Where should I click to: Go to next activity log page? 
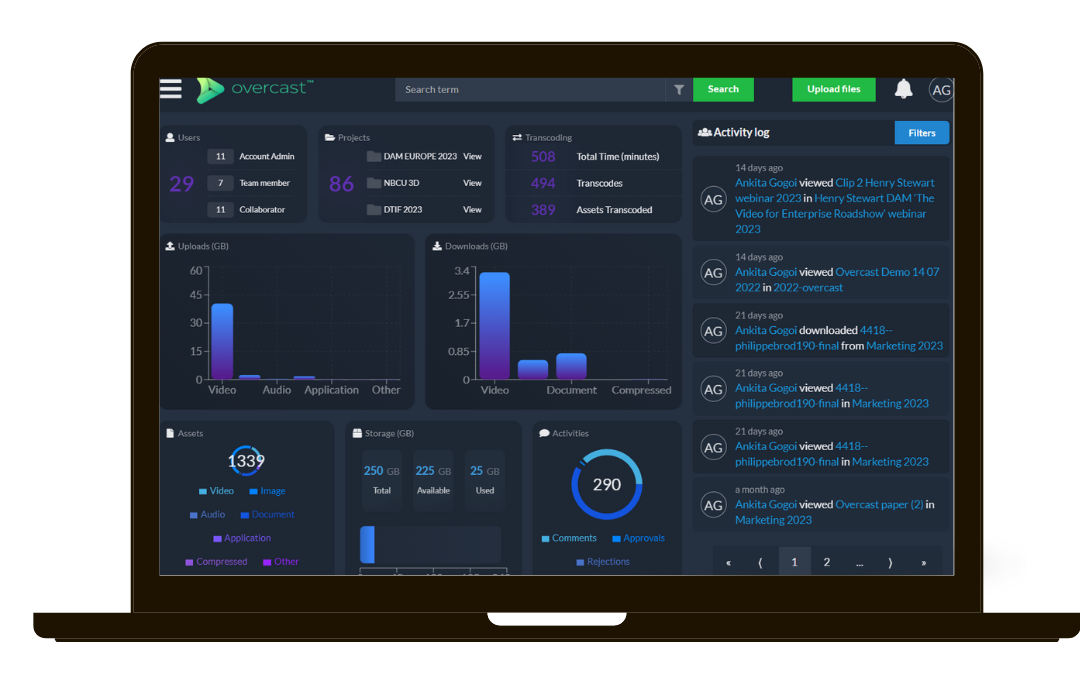coord(891,563)
